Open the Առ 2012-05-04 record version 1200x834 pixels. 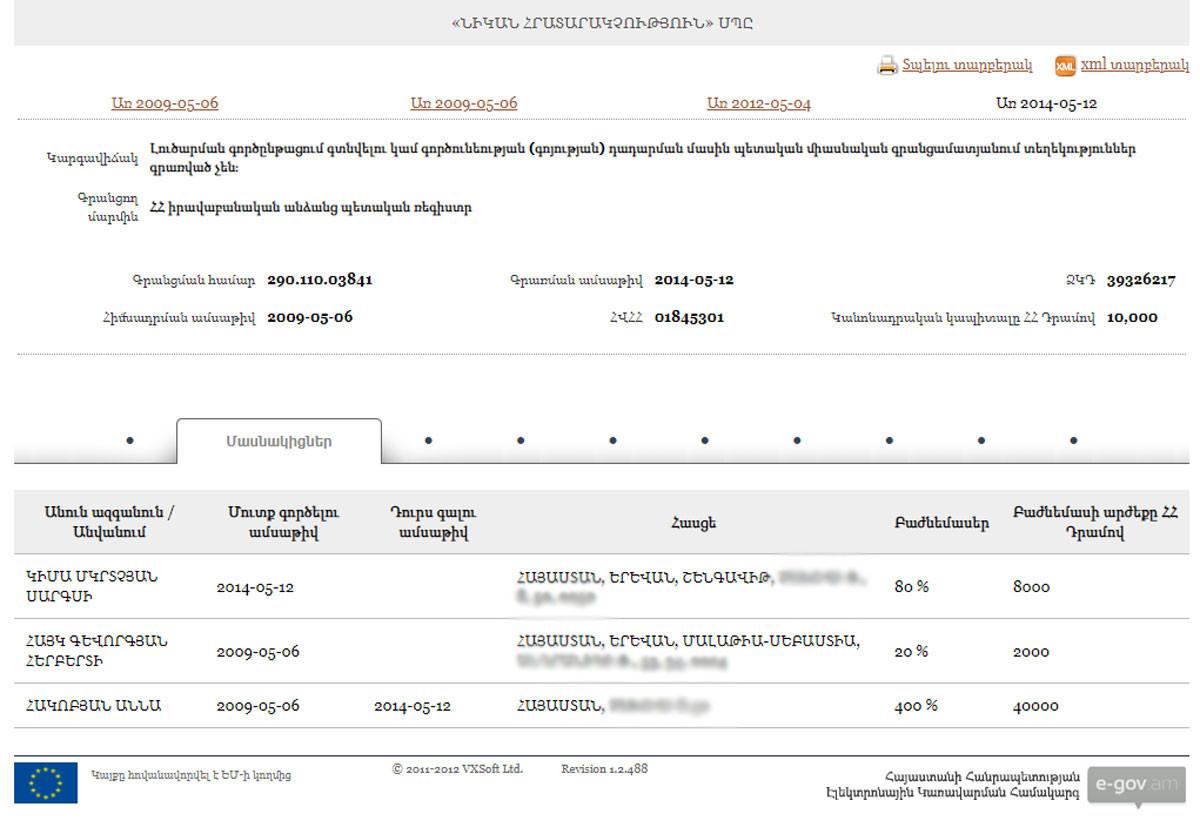coord(758,103)
